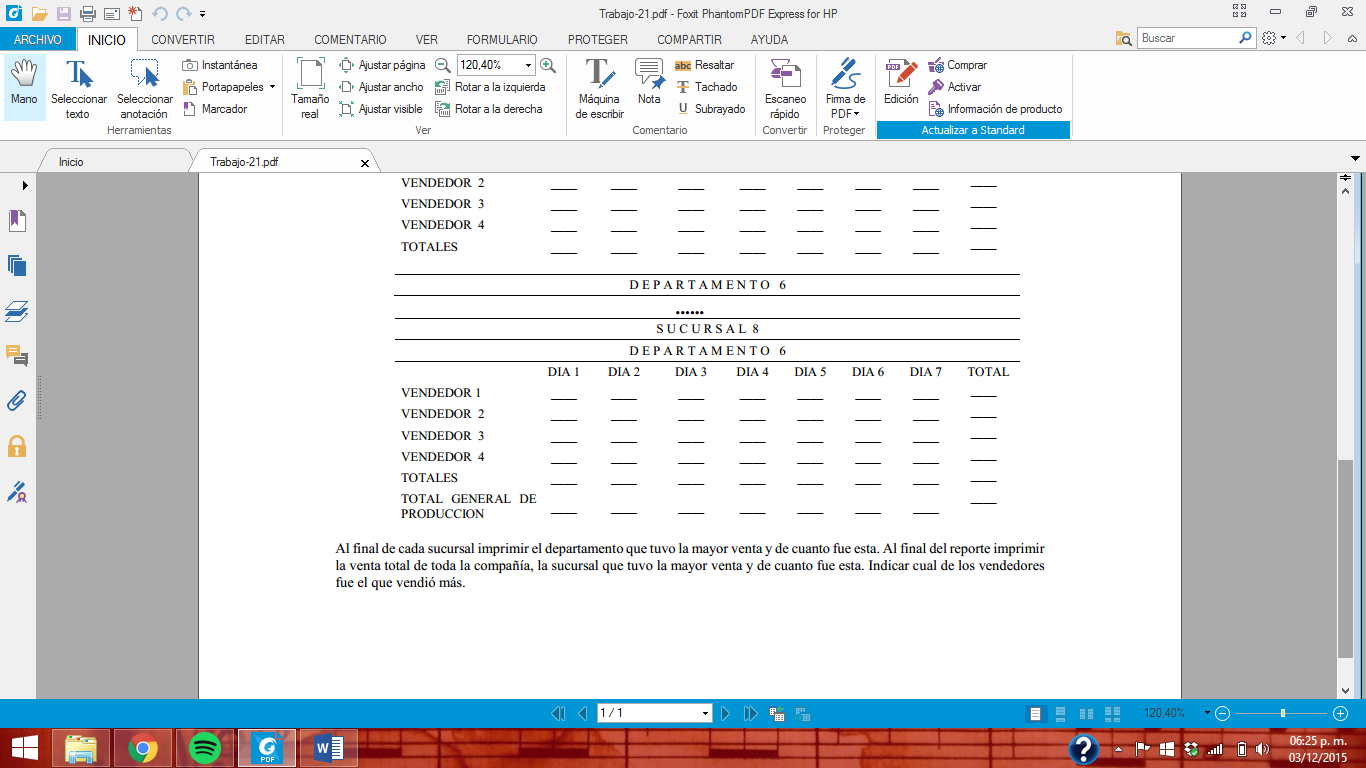Open the ARCHIVO menu
The image size is (1366, 768).
(38, 40)
